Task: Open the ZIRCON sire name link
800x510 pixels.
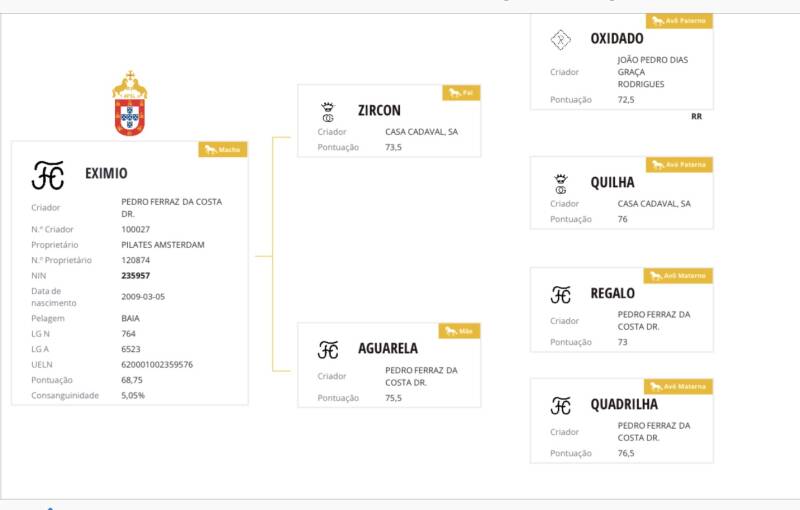Action: pyautogui.click(x=379, y=111)
